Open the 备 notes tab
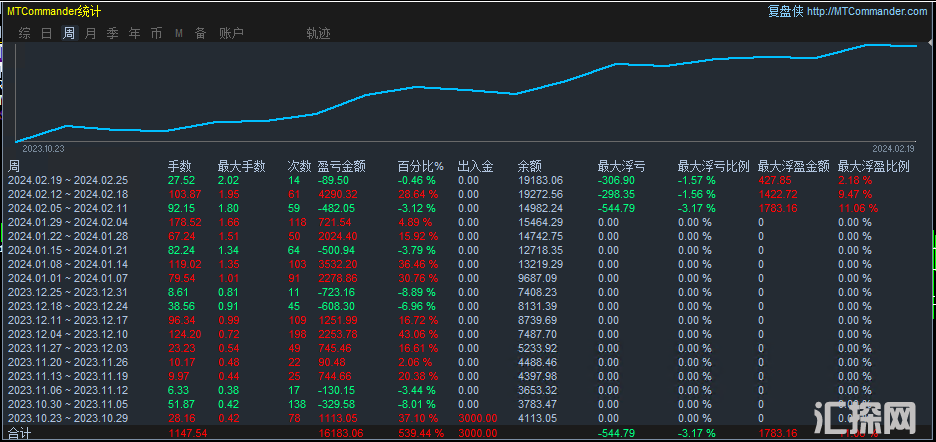 pos(200,33)
